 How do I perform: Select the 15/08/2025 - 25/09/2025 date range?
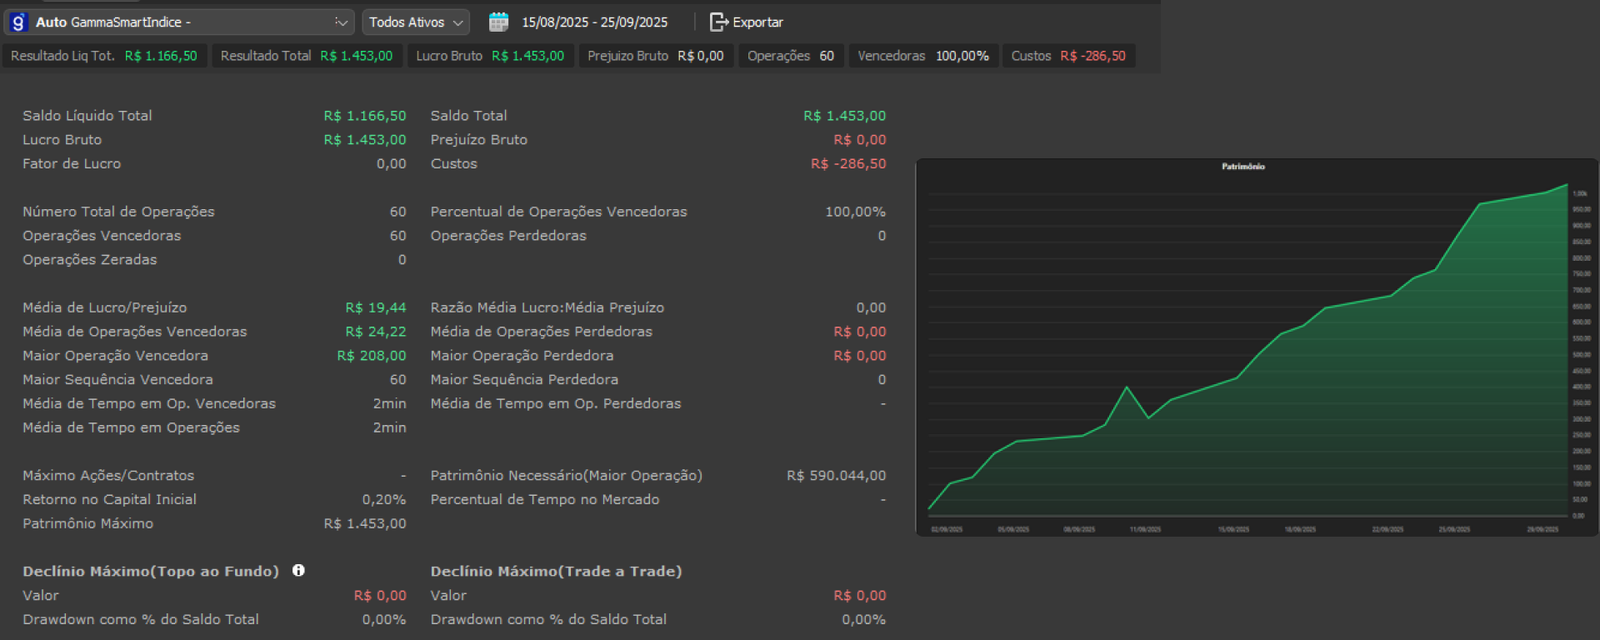point(594,22)
